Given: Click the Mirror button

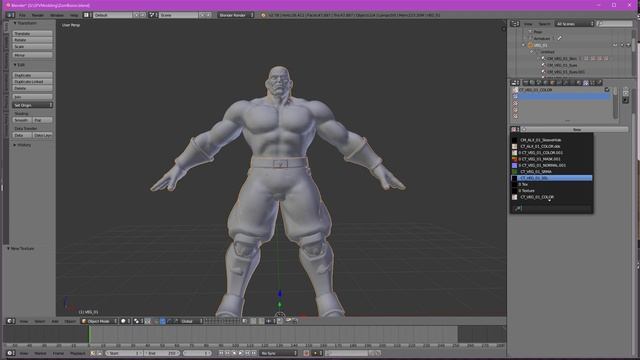Looking at the screenshot, I should (32, 55).
